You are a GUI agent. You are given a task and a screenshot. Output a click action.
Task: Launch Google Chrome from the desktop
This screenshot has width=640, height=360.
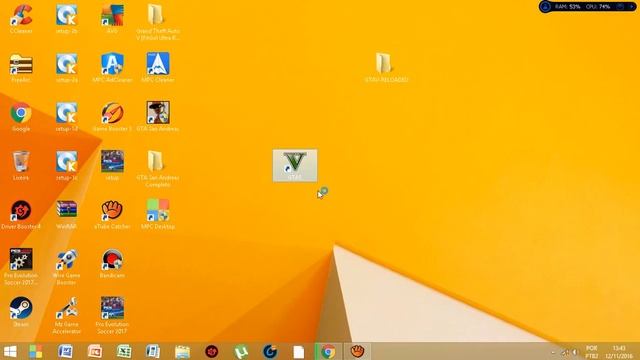21,116
